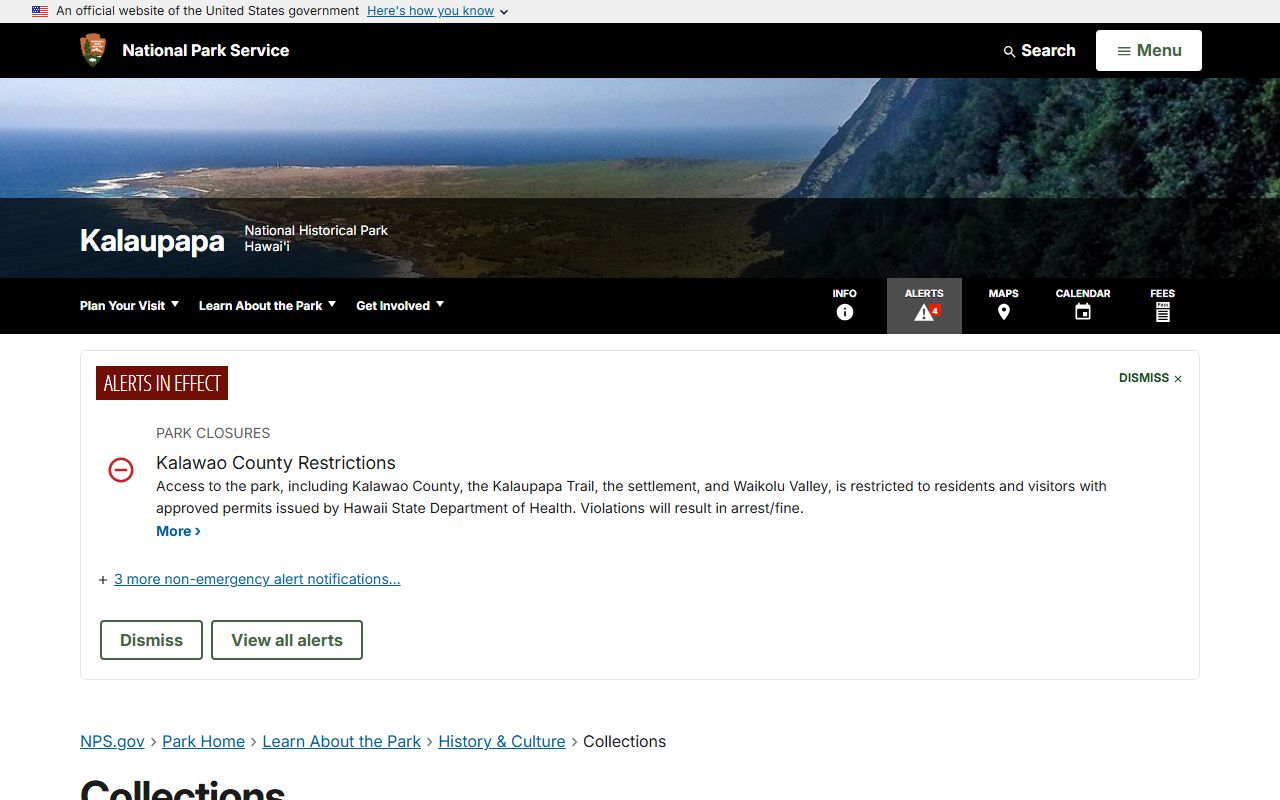
Task: Click the NPS arrowhead logo
Action: pyautogui.click(x=93, y=50)
